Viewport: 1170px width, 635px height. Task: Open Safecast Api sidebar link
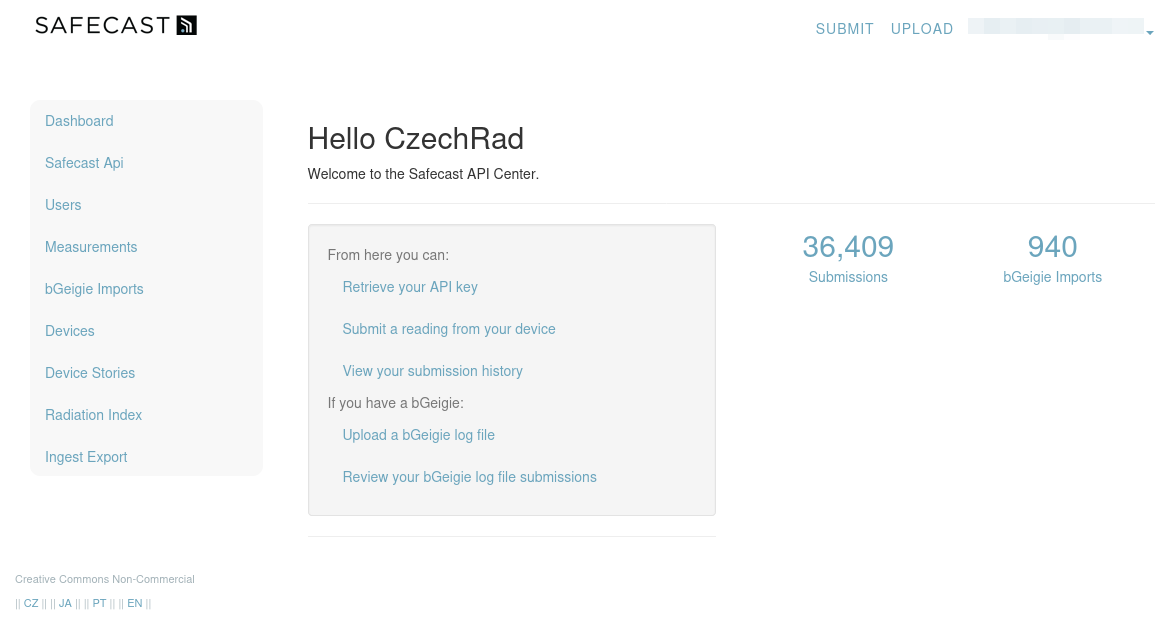[84, 163]
